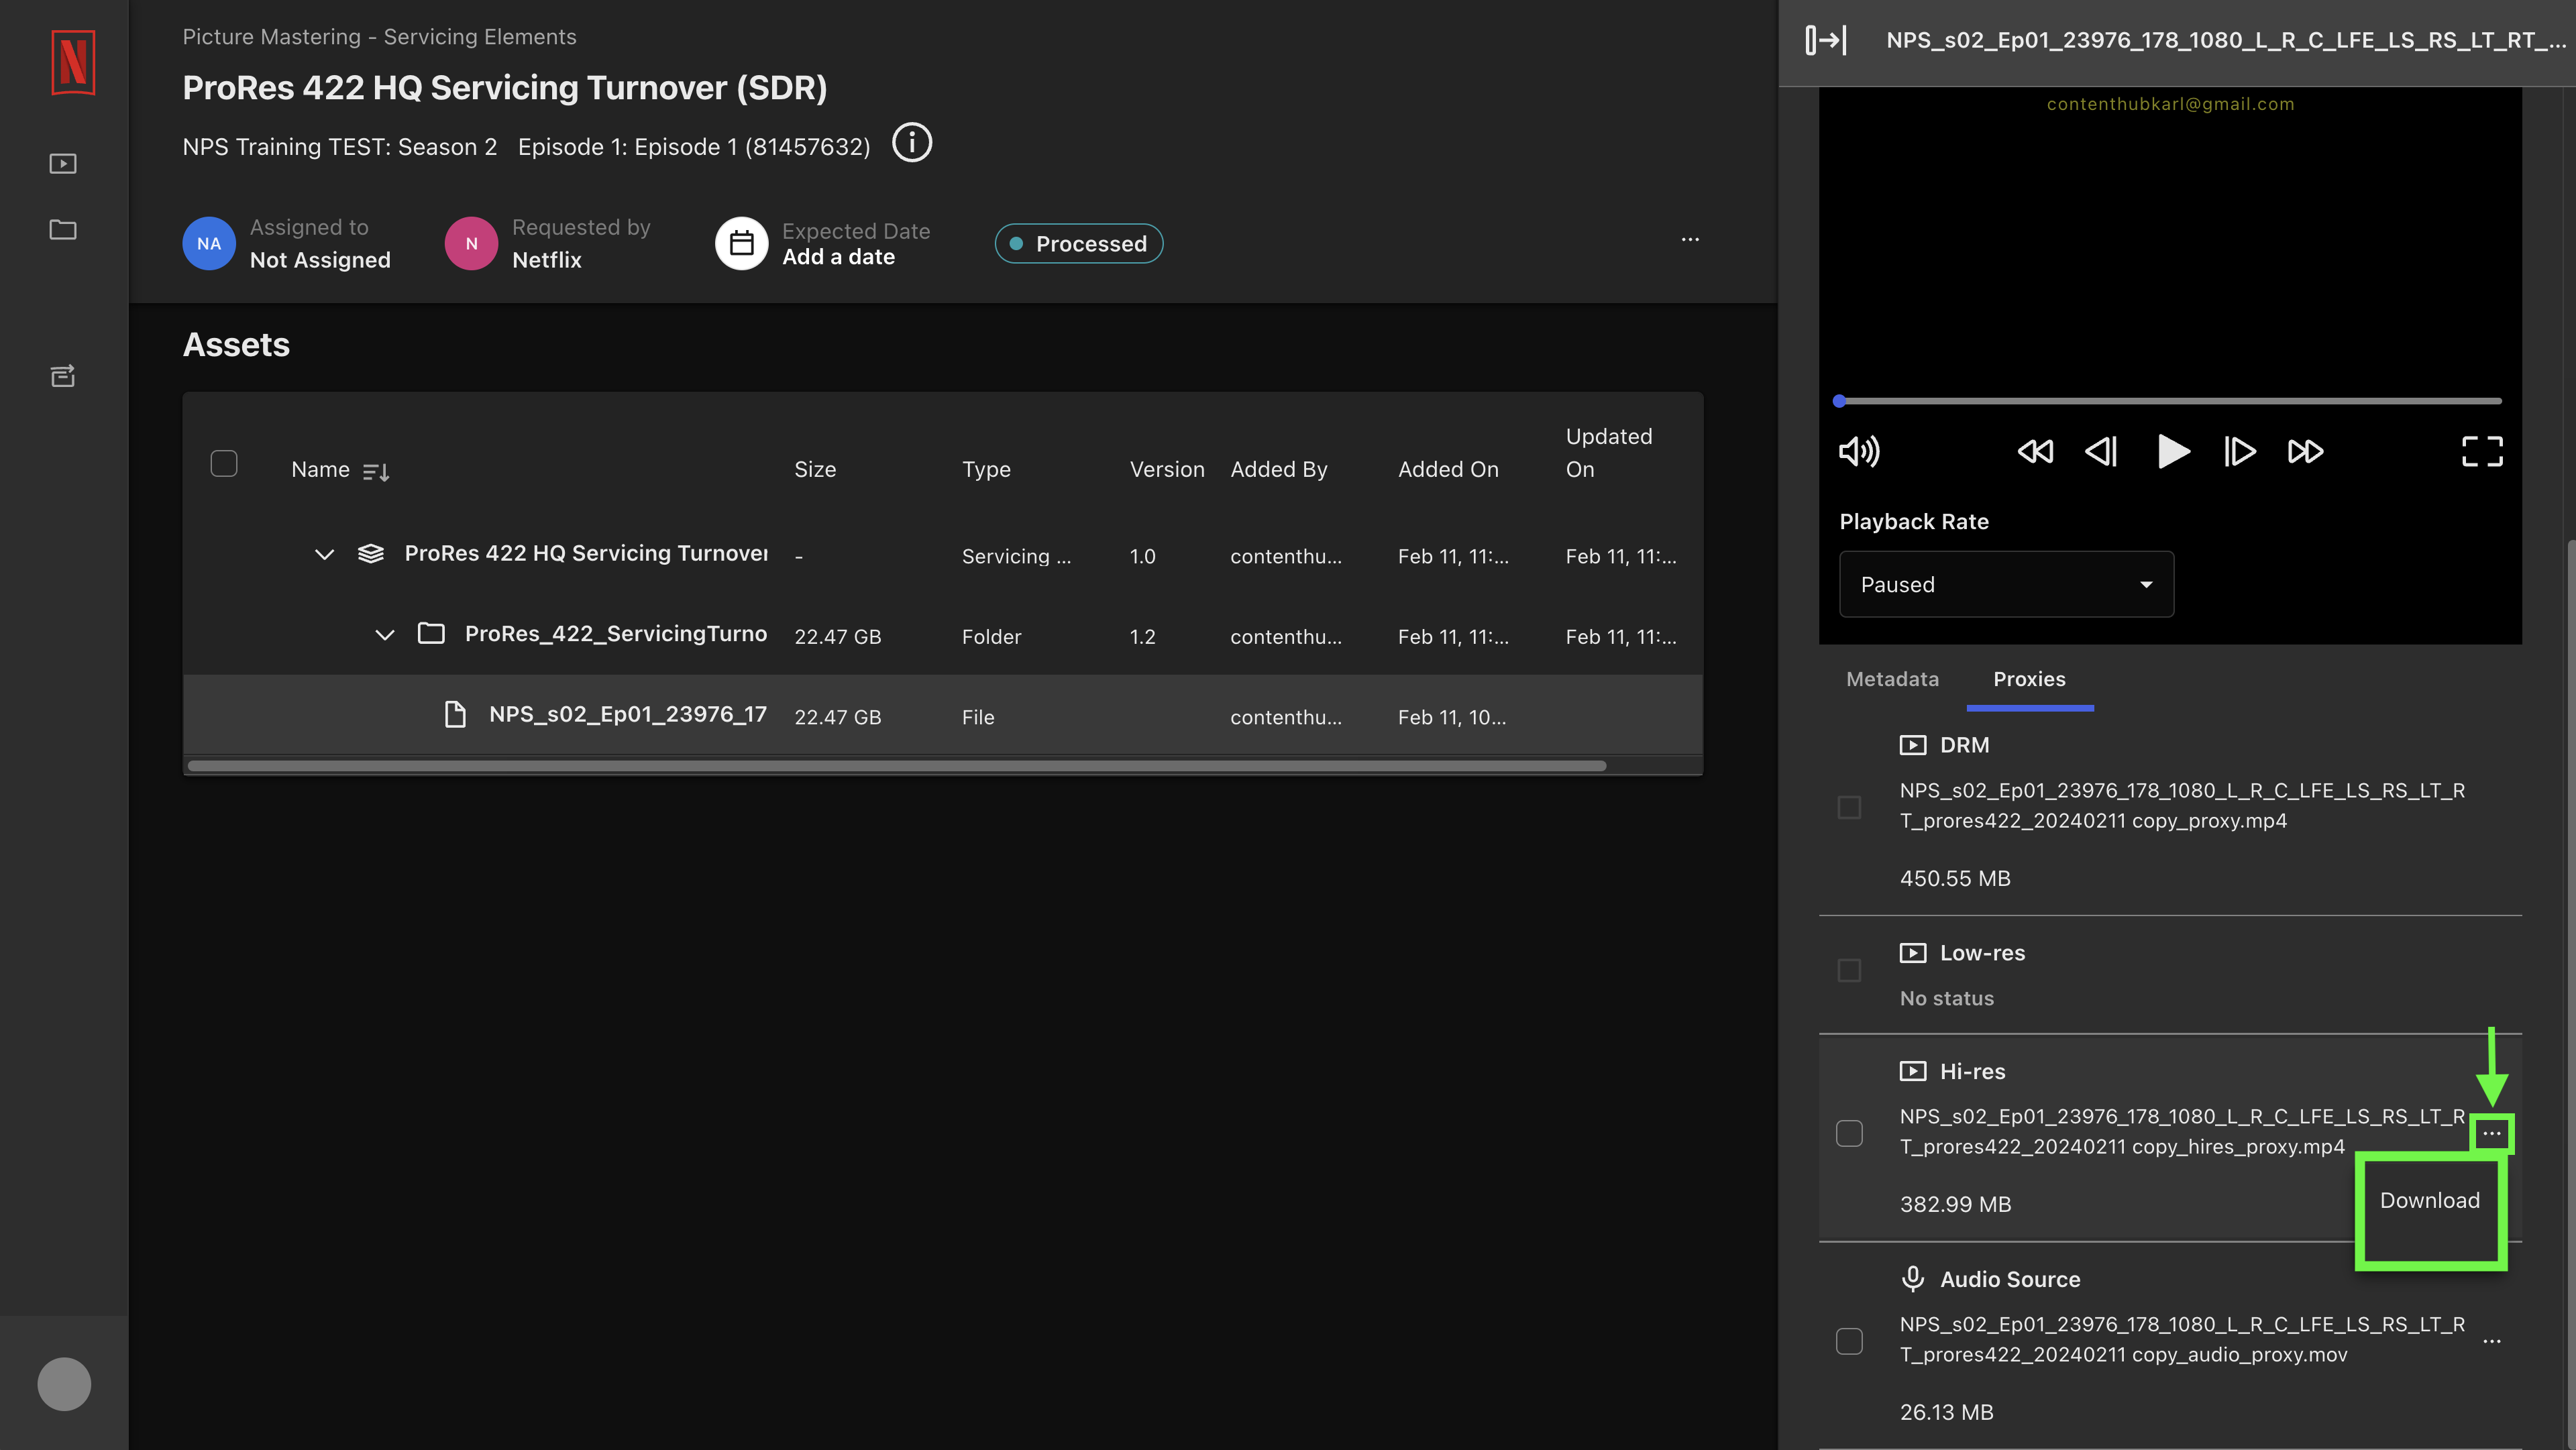Open Hi-res proxy ellipsis menu
Viewport: 2576px width, 1450px height.
coord(2492,1133)
